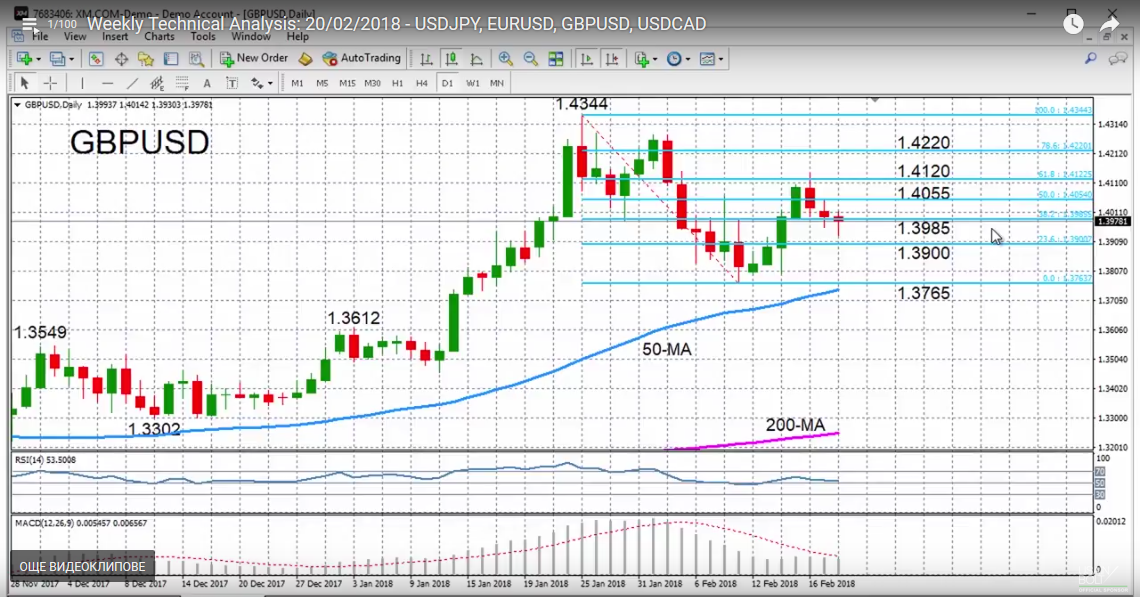
Task: Click the zoom out magnifier icon
Action: [x=529, y=59]
